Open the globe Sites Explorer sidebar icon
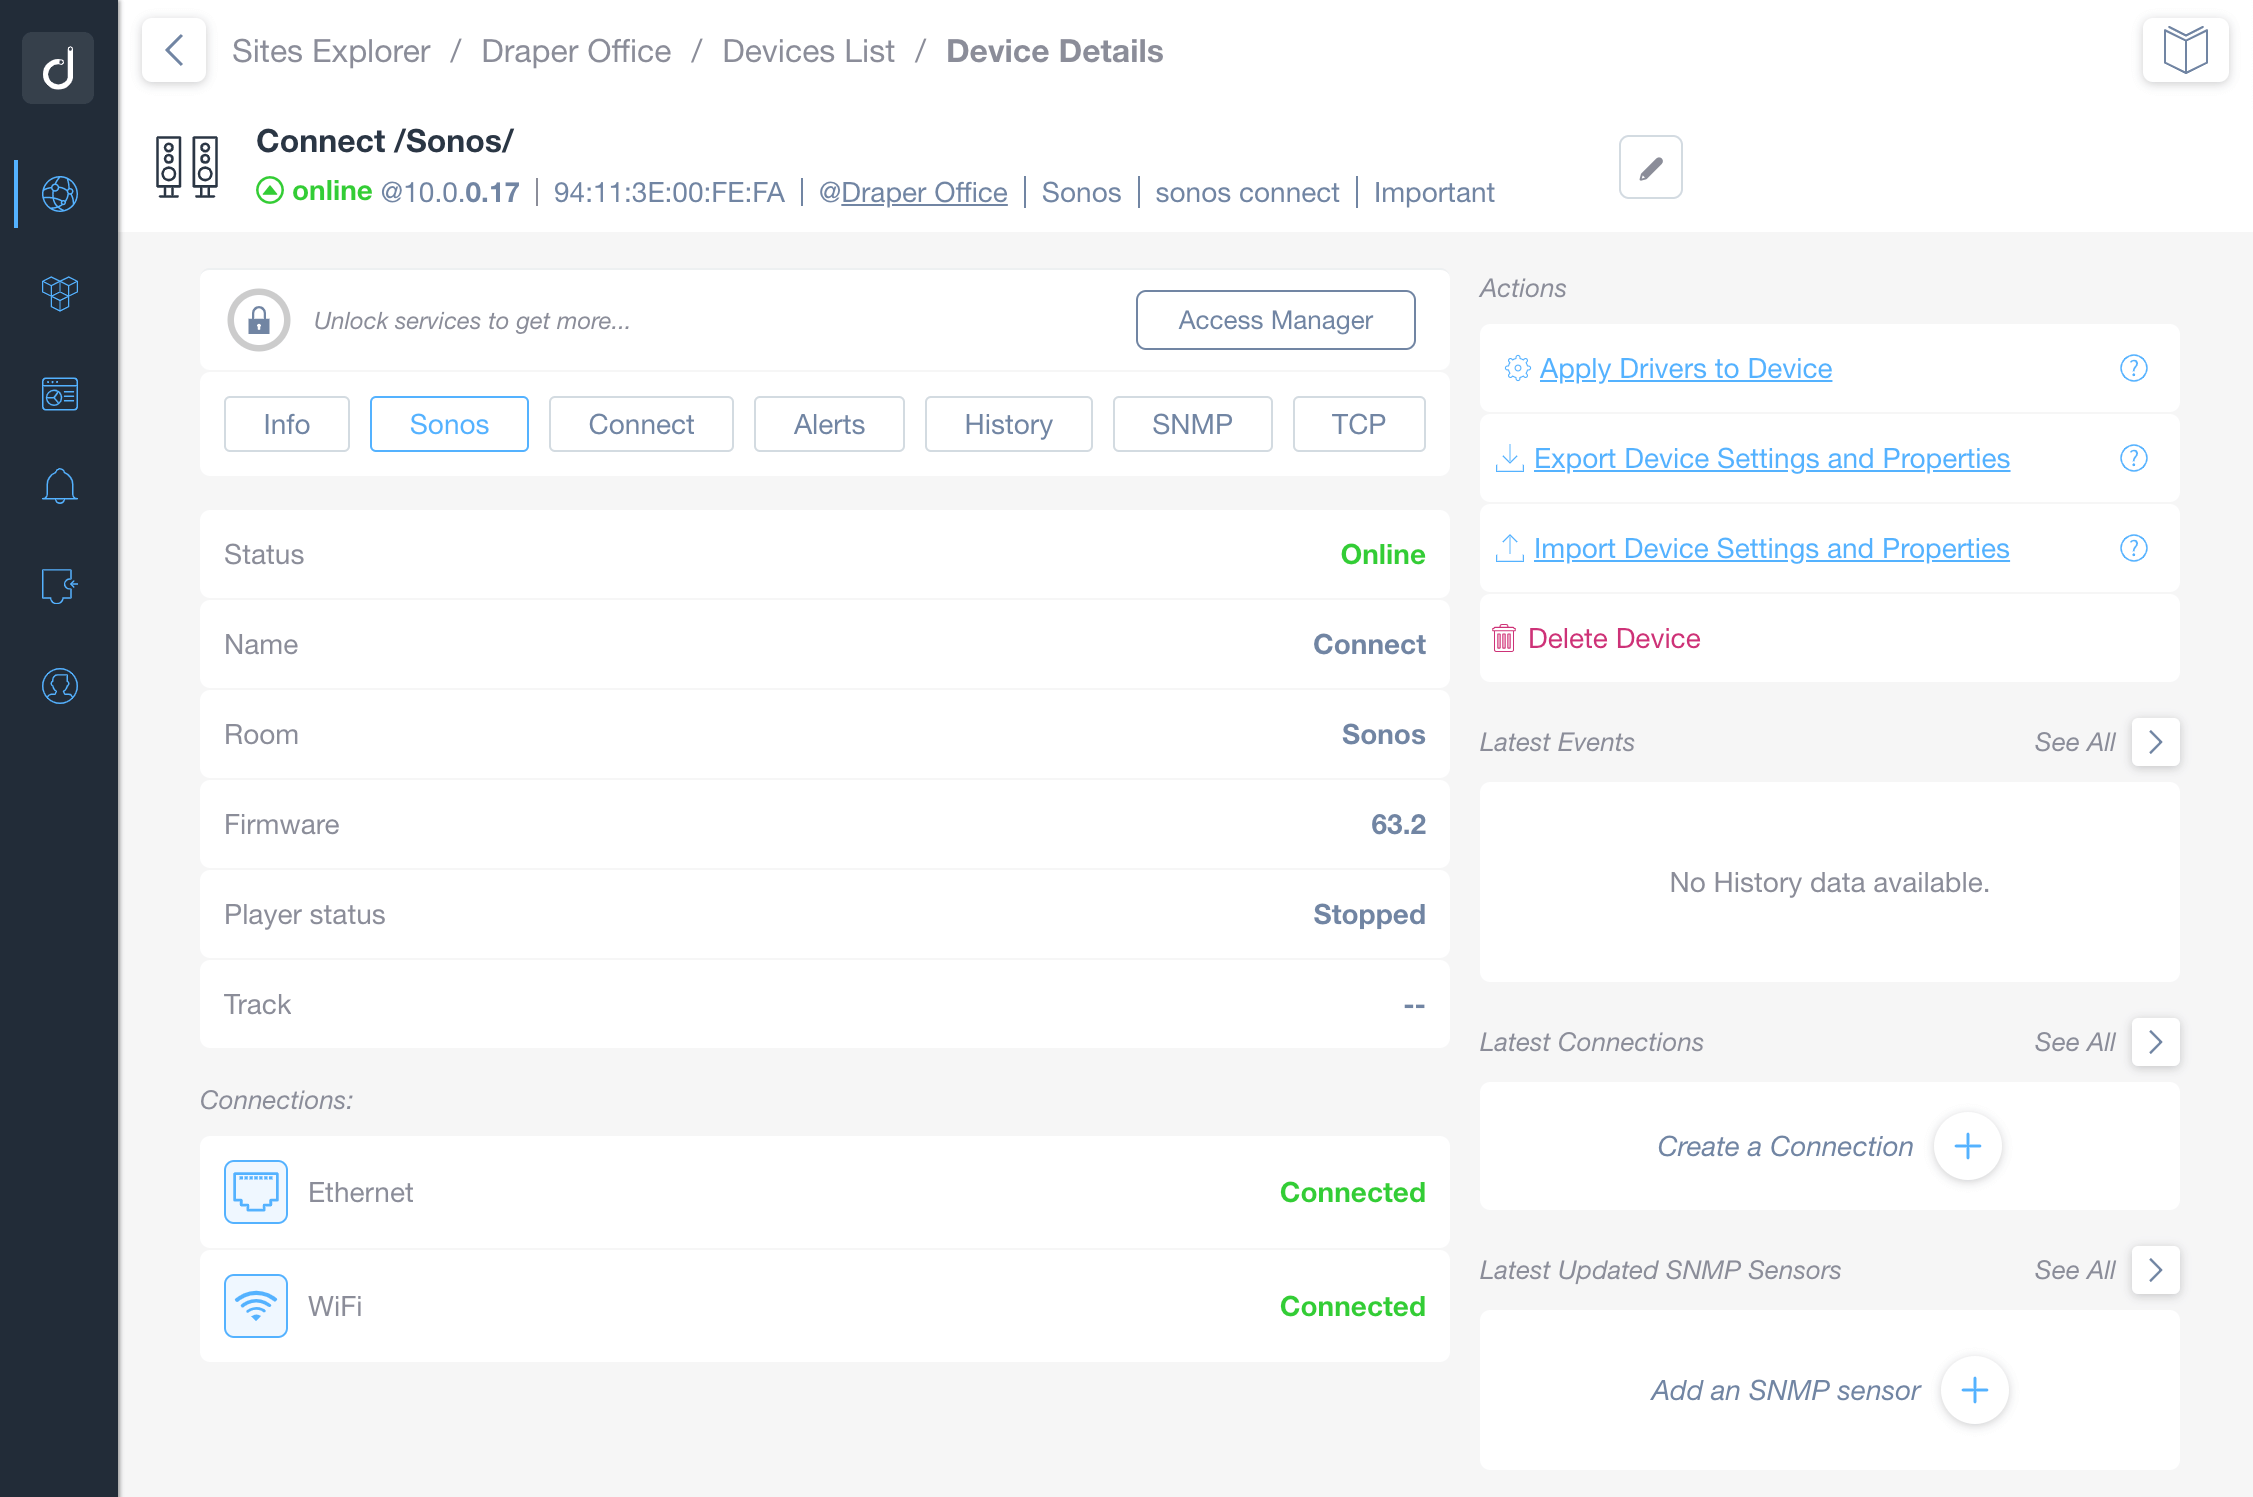2253x1497 pixels. pyautogui.click(x=60, y=193)
